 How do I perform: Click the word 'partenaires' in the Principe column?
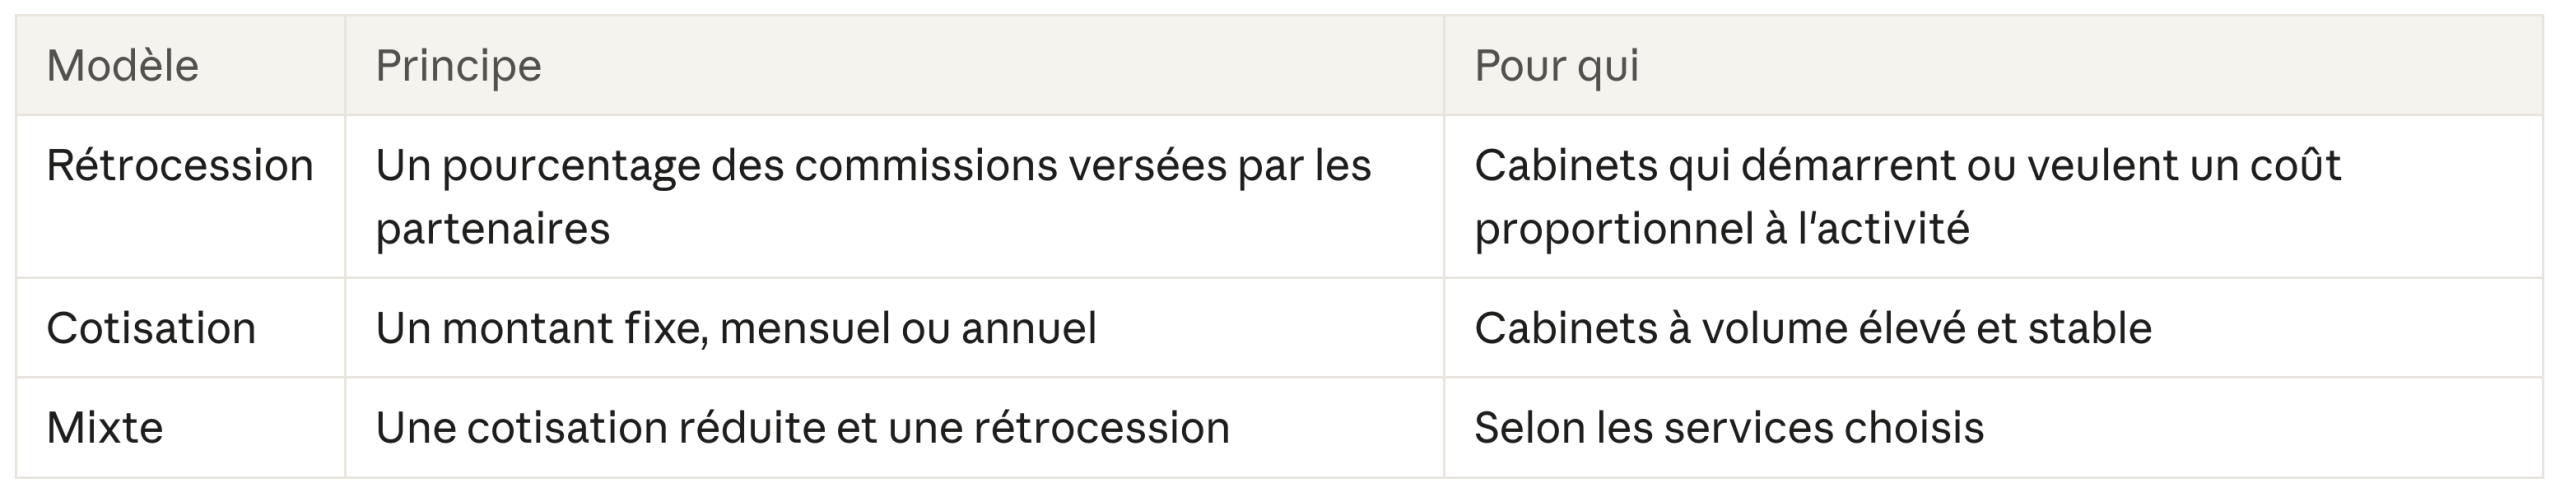[493, 230]
